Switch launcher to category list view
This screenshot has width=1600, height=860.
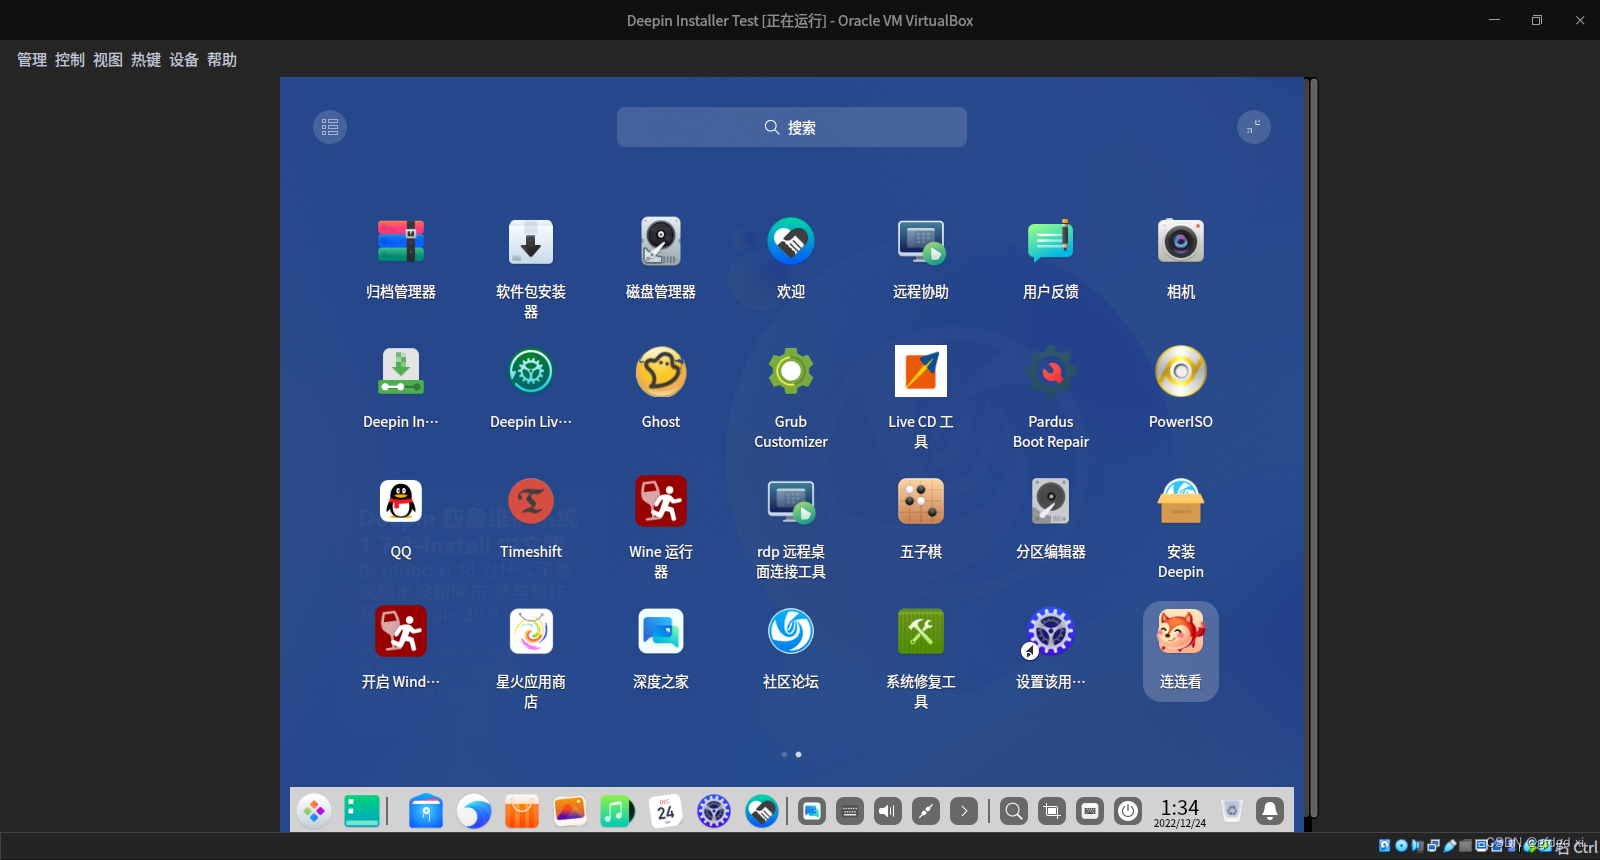tap(330, 127)
